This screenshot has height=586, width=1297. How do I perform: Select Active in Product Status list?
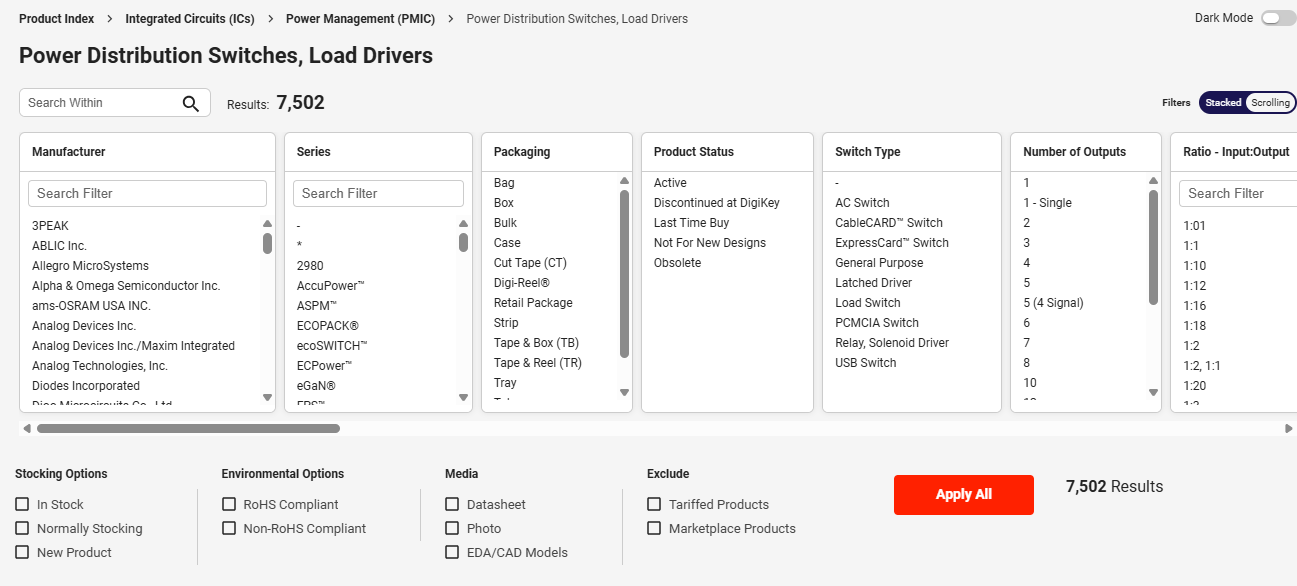(x=670, y=183)
